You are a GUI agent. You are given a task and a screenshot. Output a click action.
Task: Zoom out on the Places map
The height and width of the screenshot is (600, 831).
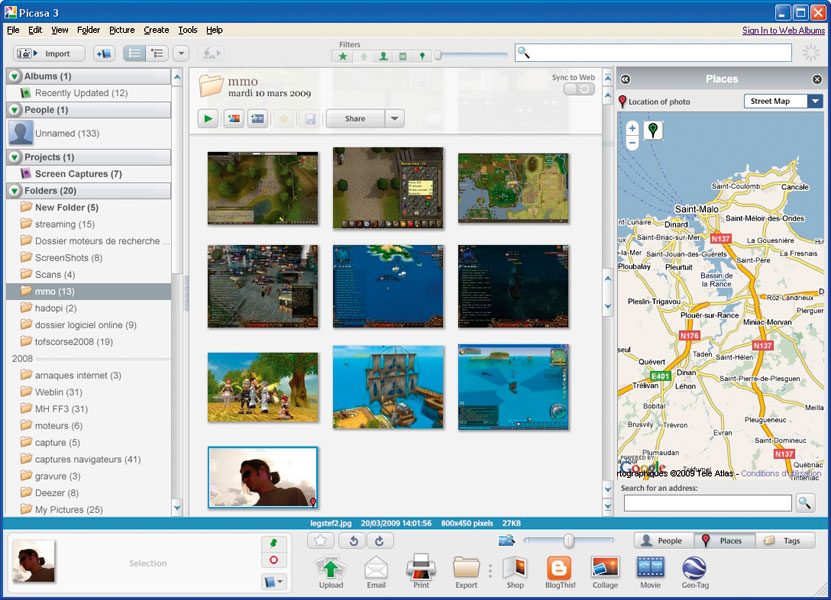(x=632, y=143)
